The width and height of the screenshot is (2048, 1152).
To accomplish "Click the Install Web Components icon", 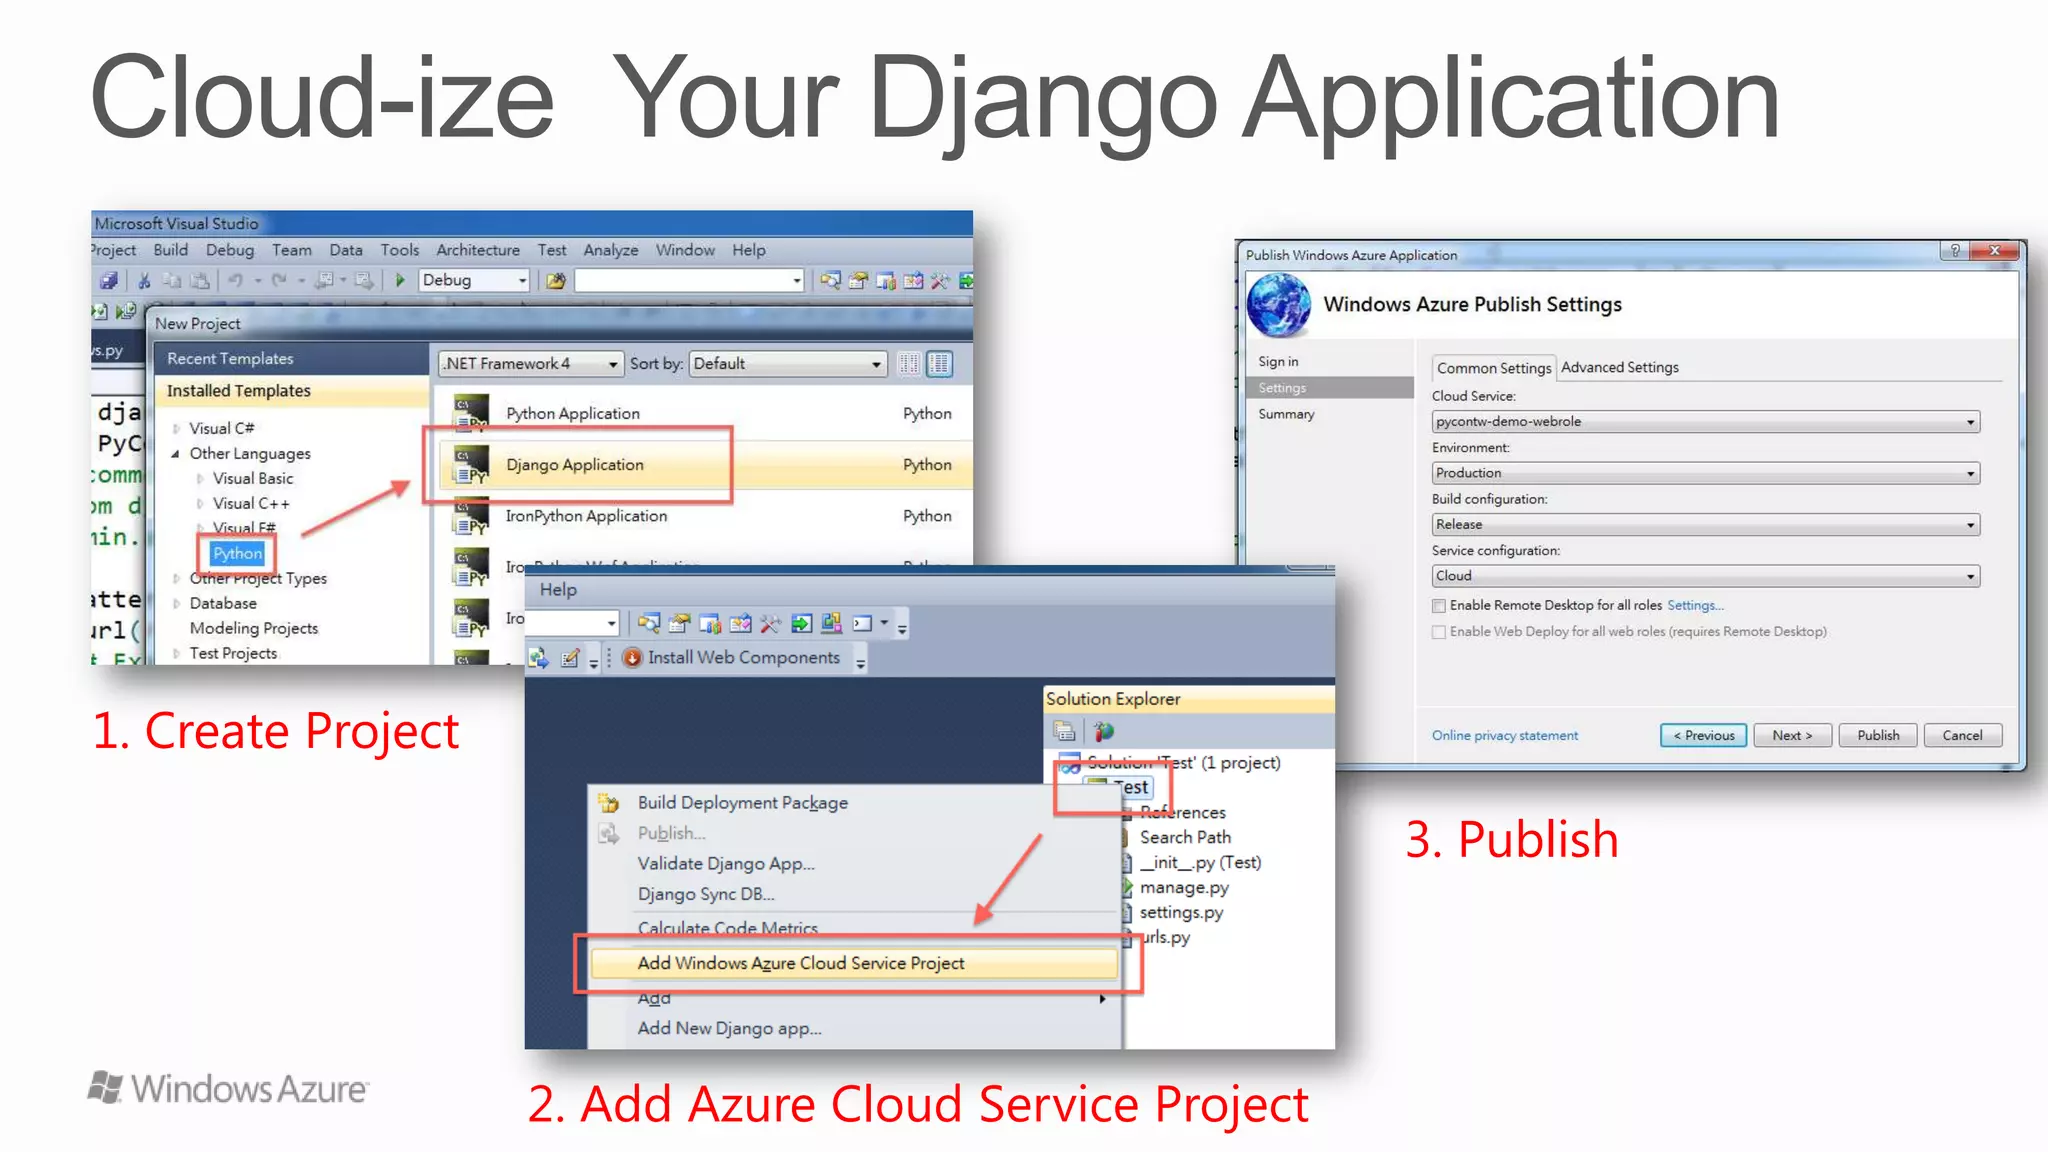I will coord(632,657).
